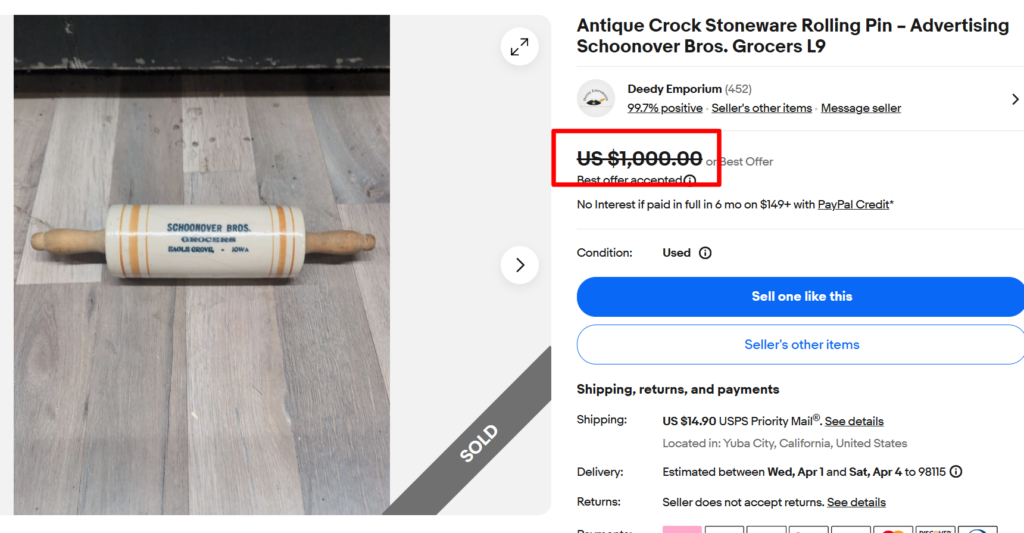Open returns See details link

click(856, 502)
